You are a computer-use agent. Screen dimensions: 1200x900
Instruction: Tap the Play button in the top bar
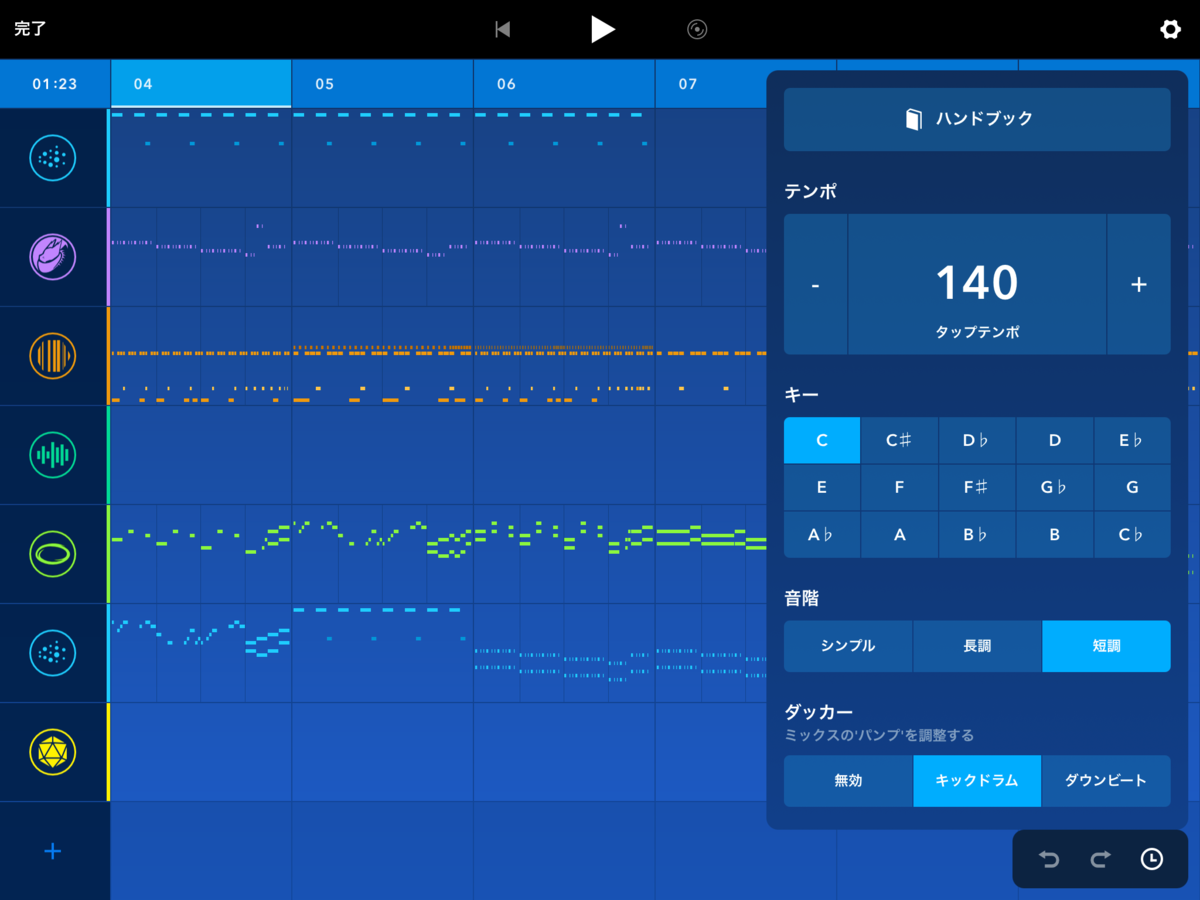point(602,29)
